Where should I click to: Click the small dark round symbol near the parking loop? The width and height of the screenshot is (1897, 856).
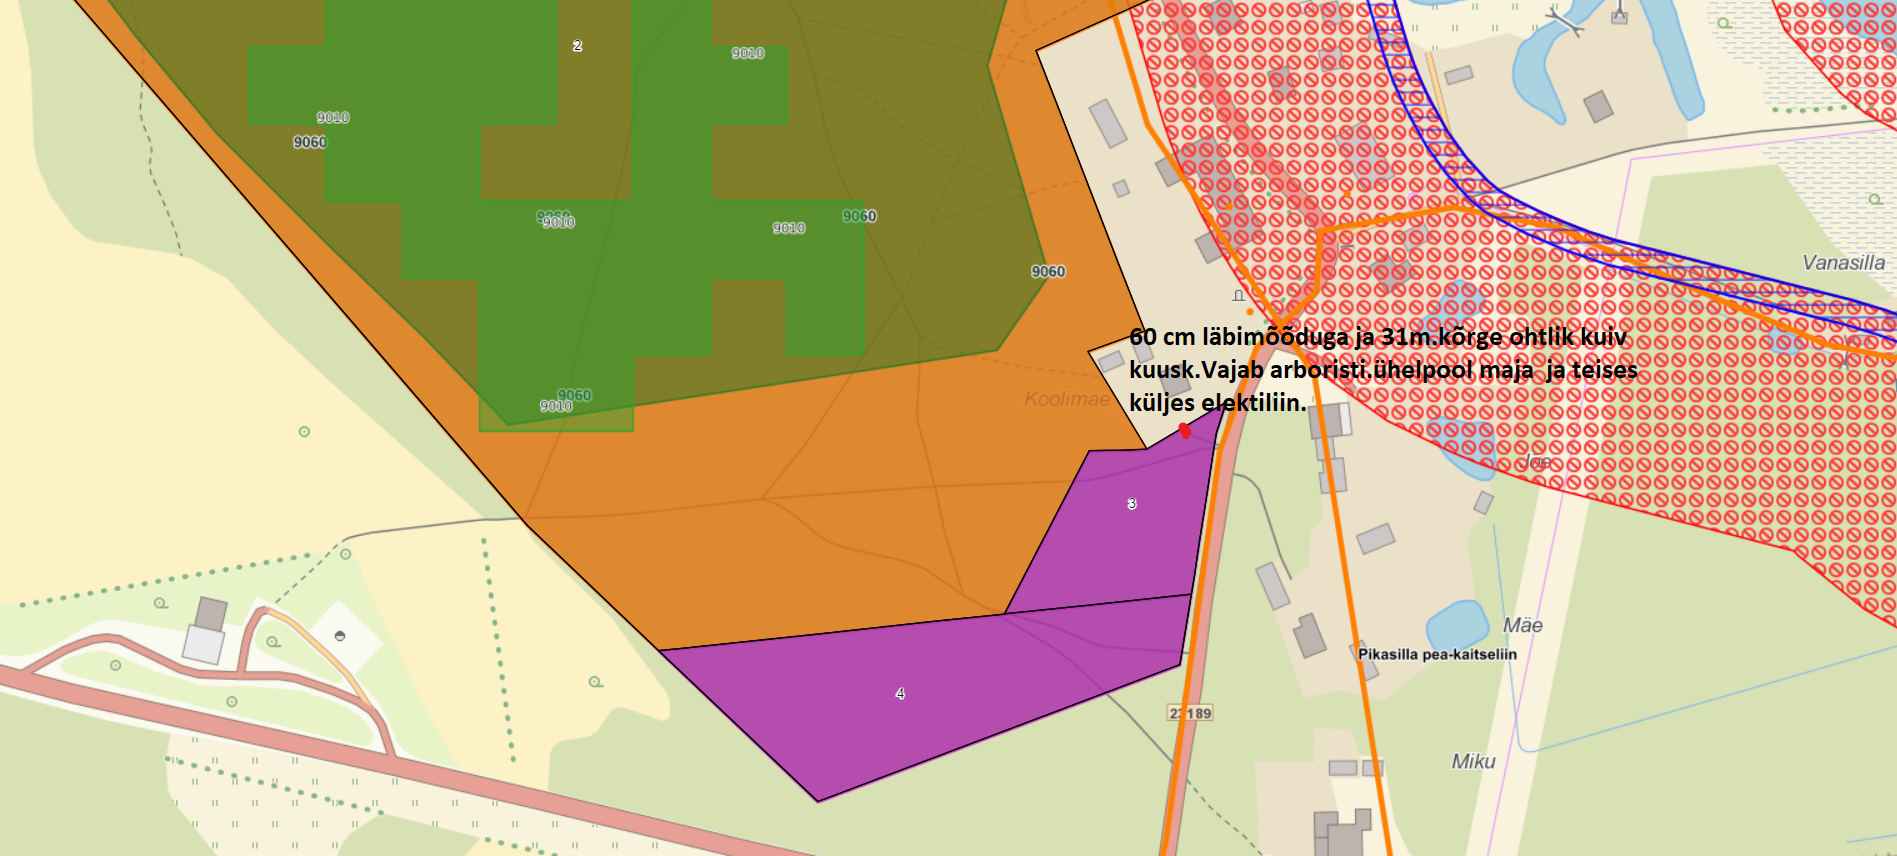[340, 636]
